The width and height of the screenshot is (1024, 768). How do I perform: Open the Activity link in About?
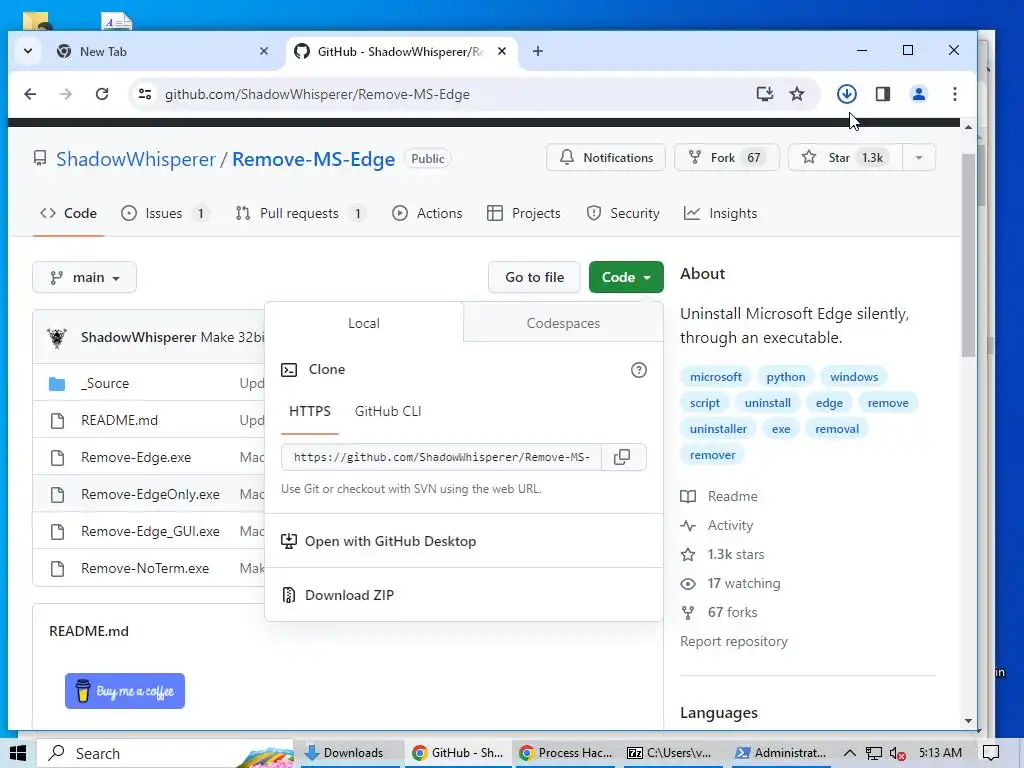(x=716, y=526)
